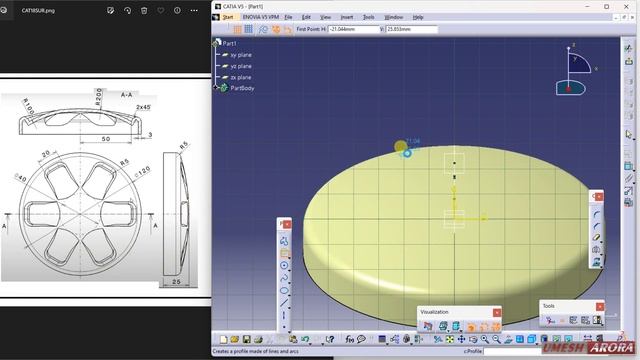Viewport: 640px width, 360px height.
Task: Open the Start menu
Action: tap(228, 17)
